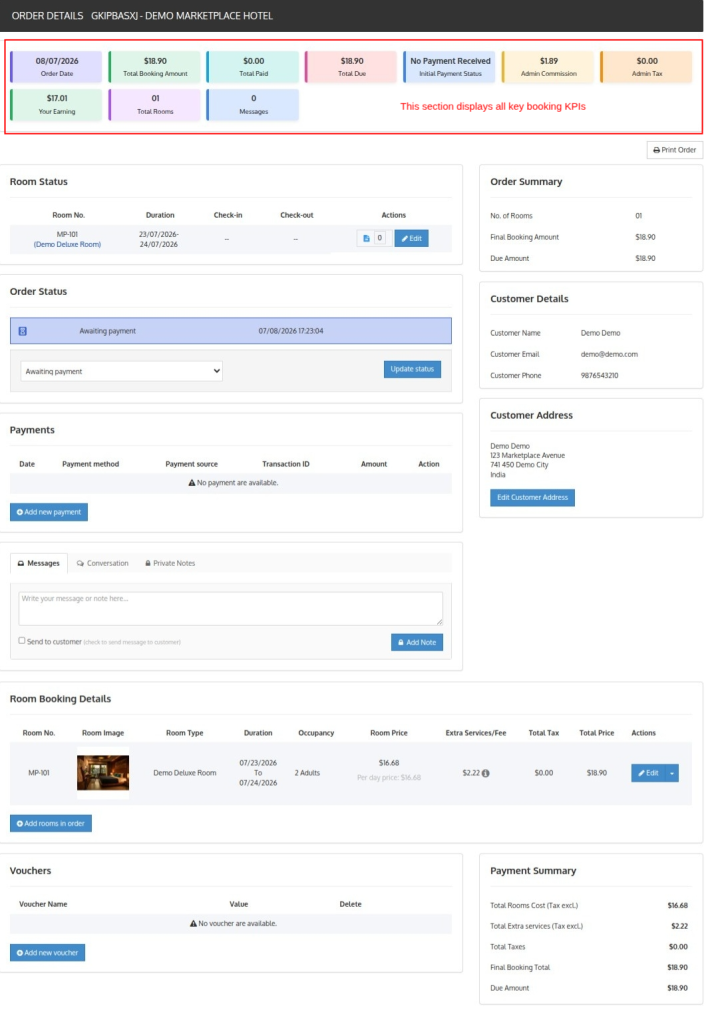Image resolution: width=708 pixels, height=1024 pixels.
Task: Switch to the Conversation tab
Action: click(103, 563)
